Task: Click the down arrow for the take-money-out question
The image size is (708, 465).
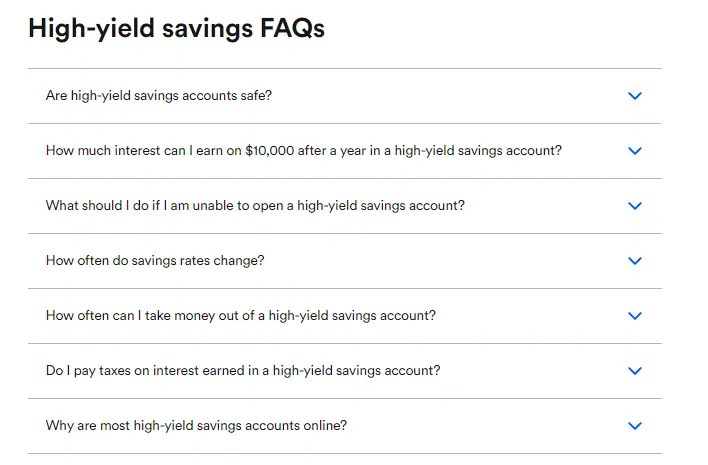Action: (x=634, y=316)
